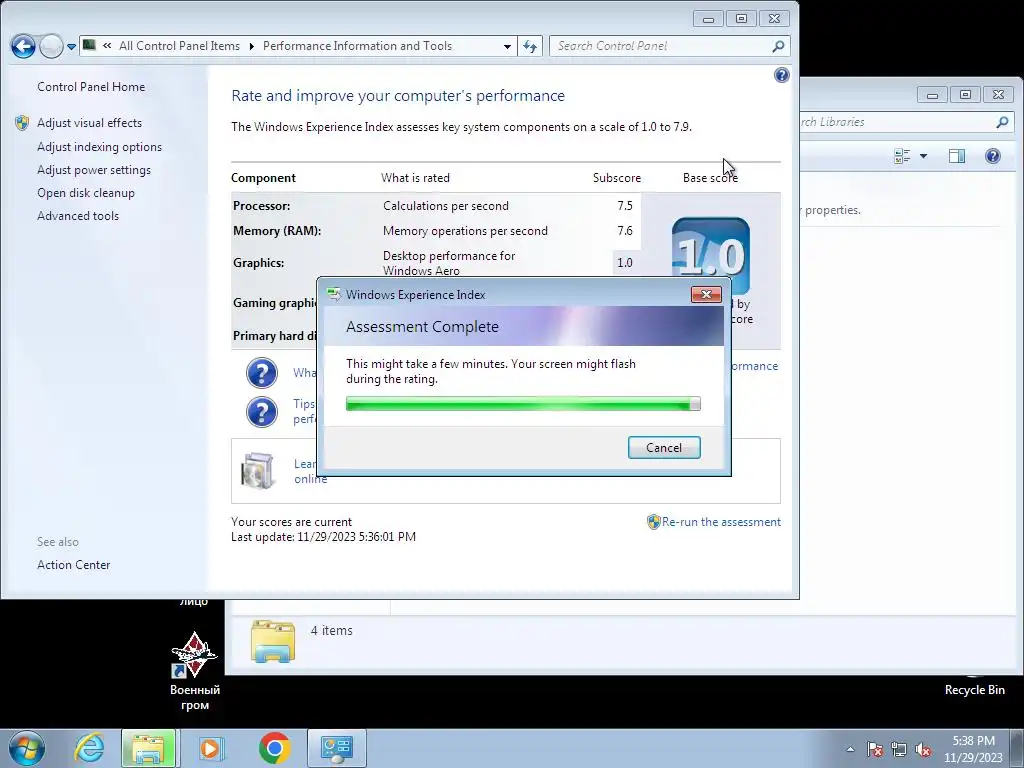Select the Recycle Bin desktop label
This screenshot has height=768, width=1024.
[x=974, y=690]
